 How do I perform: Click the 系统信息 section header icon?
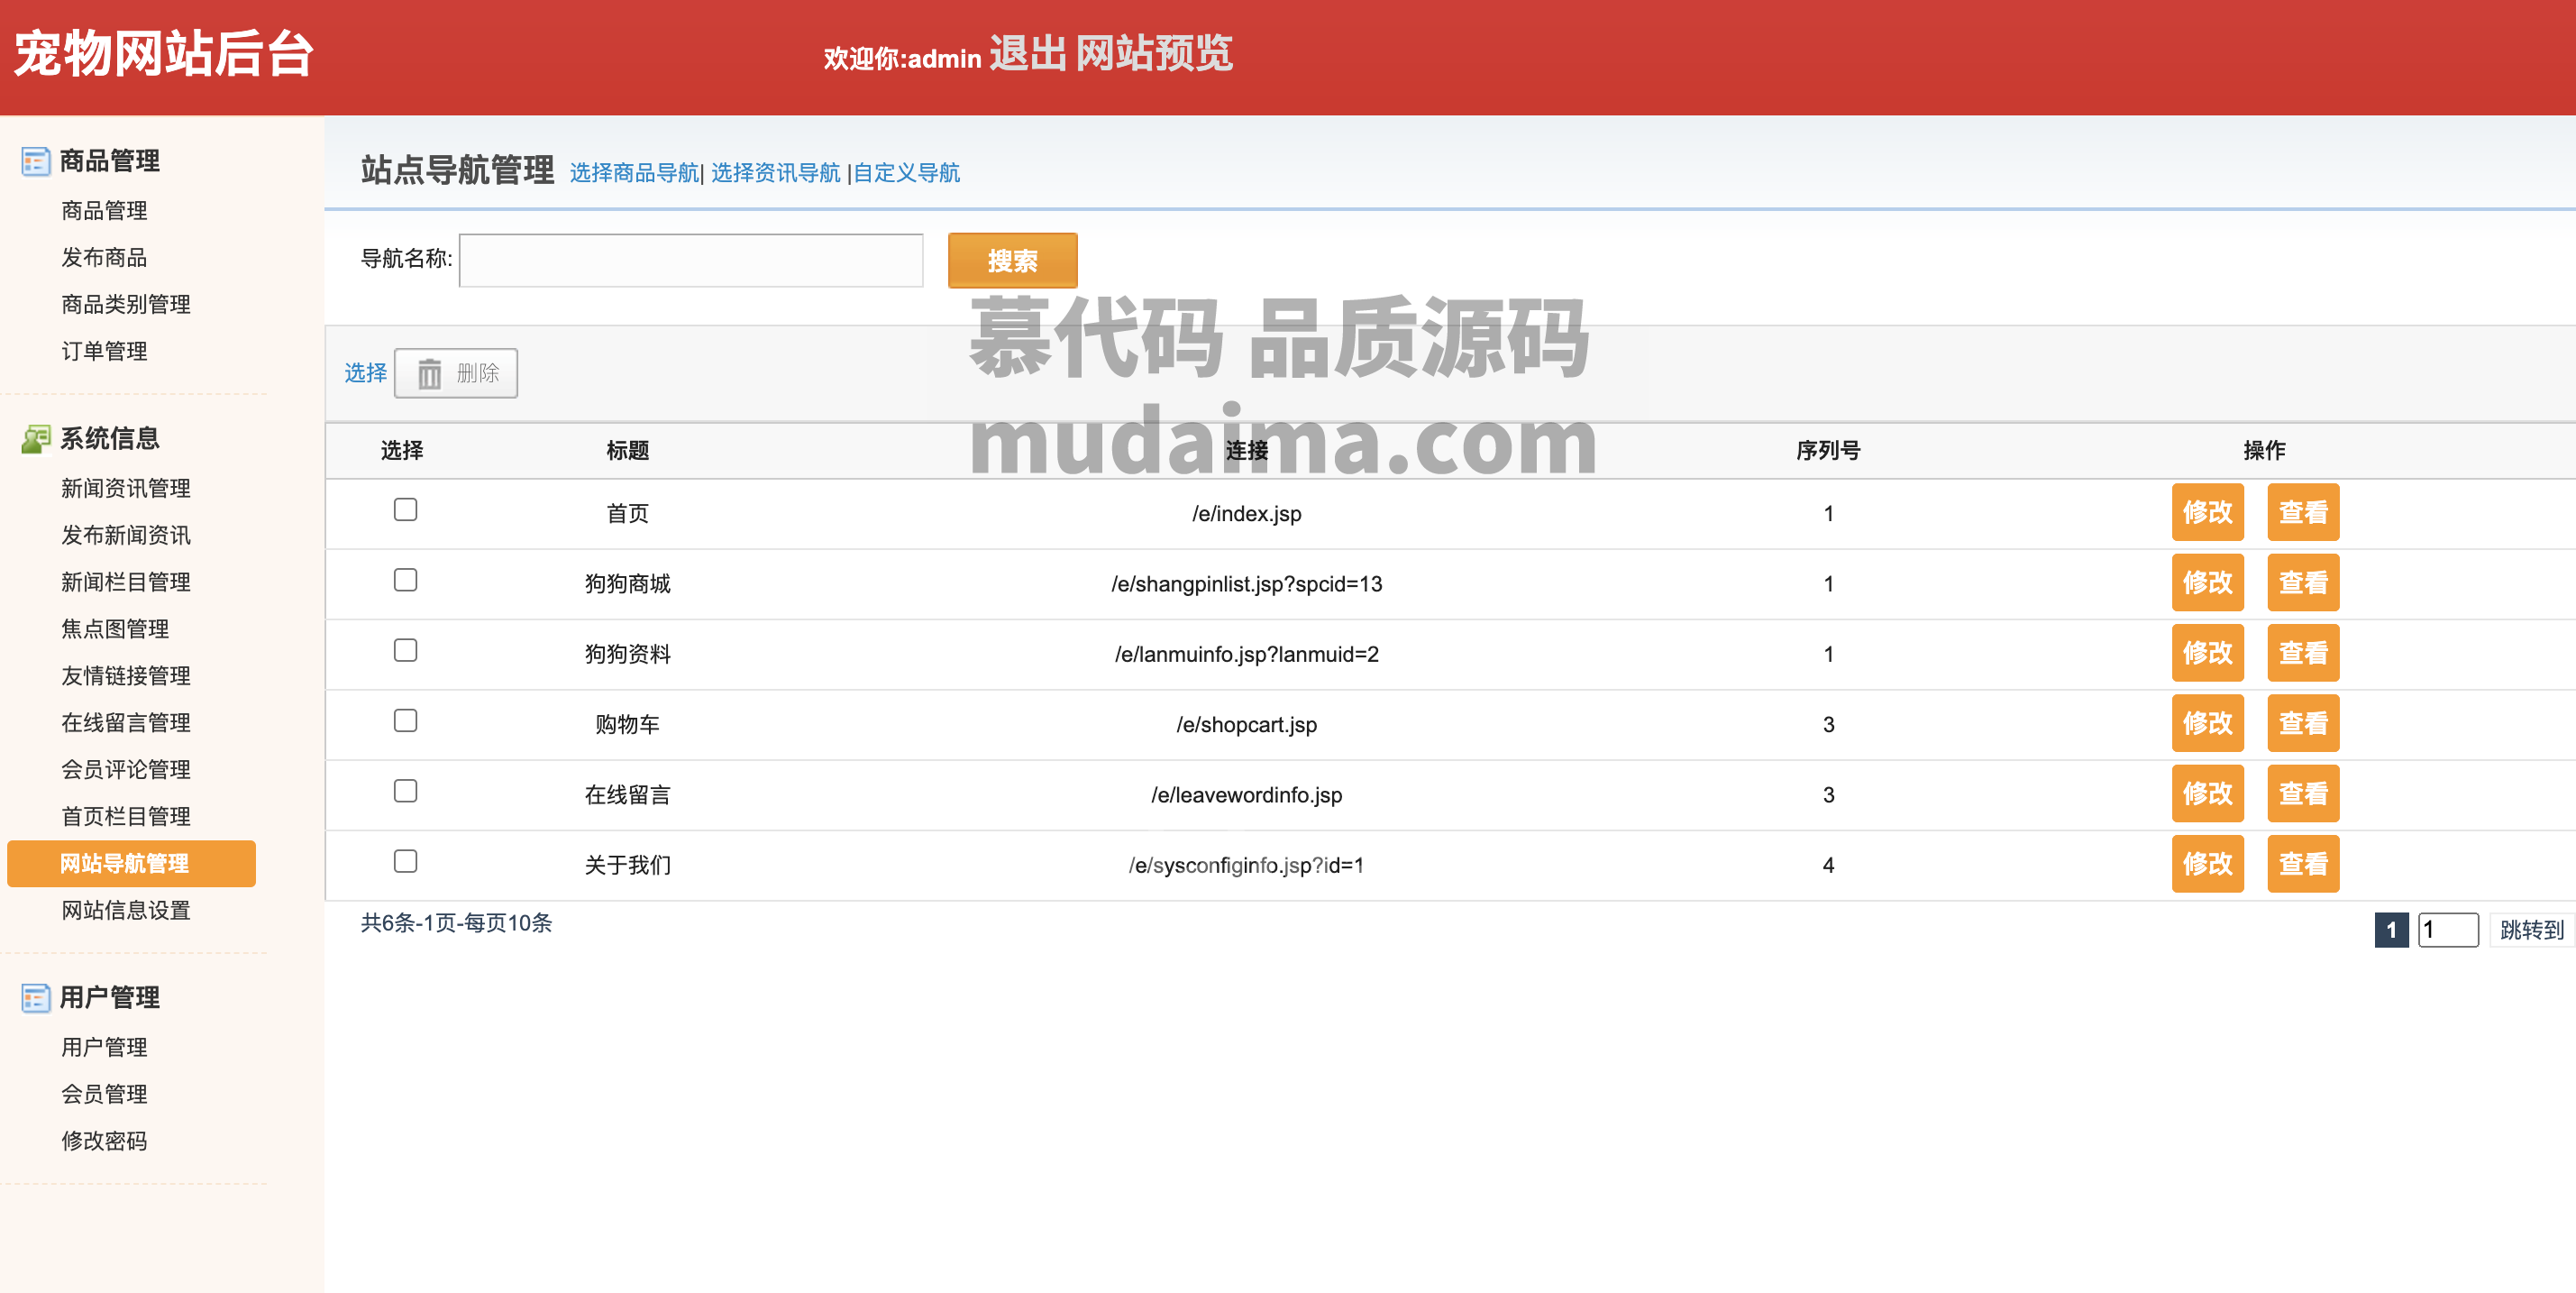tap(36, 439)
